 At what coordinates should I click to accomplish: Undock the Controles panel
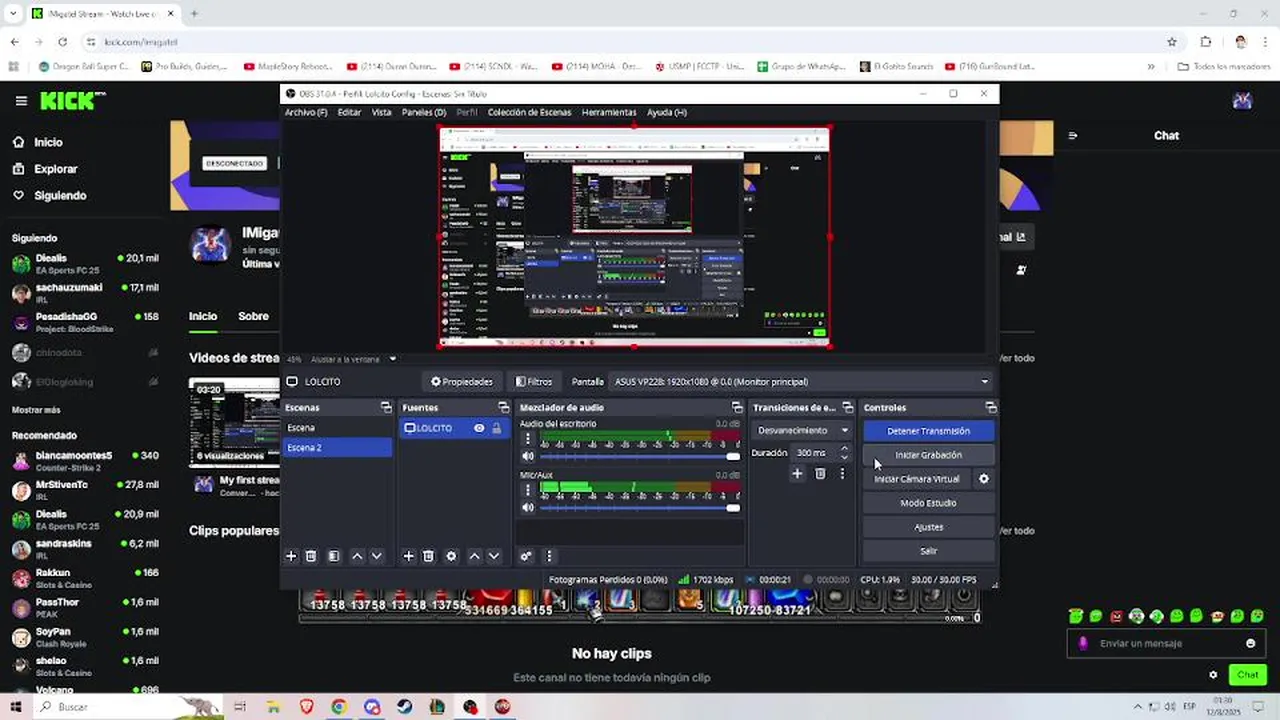coord(991,408)
